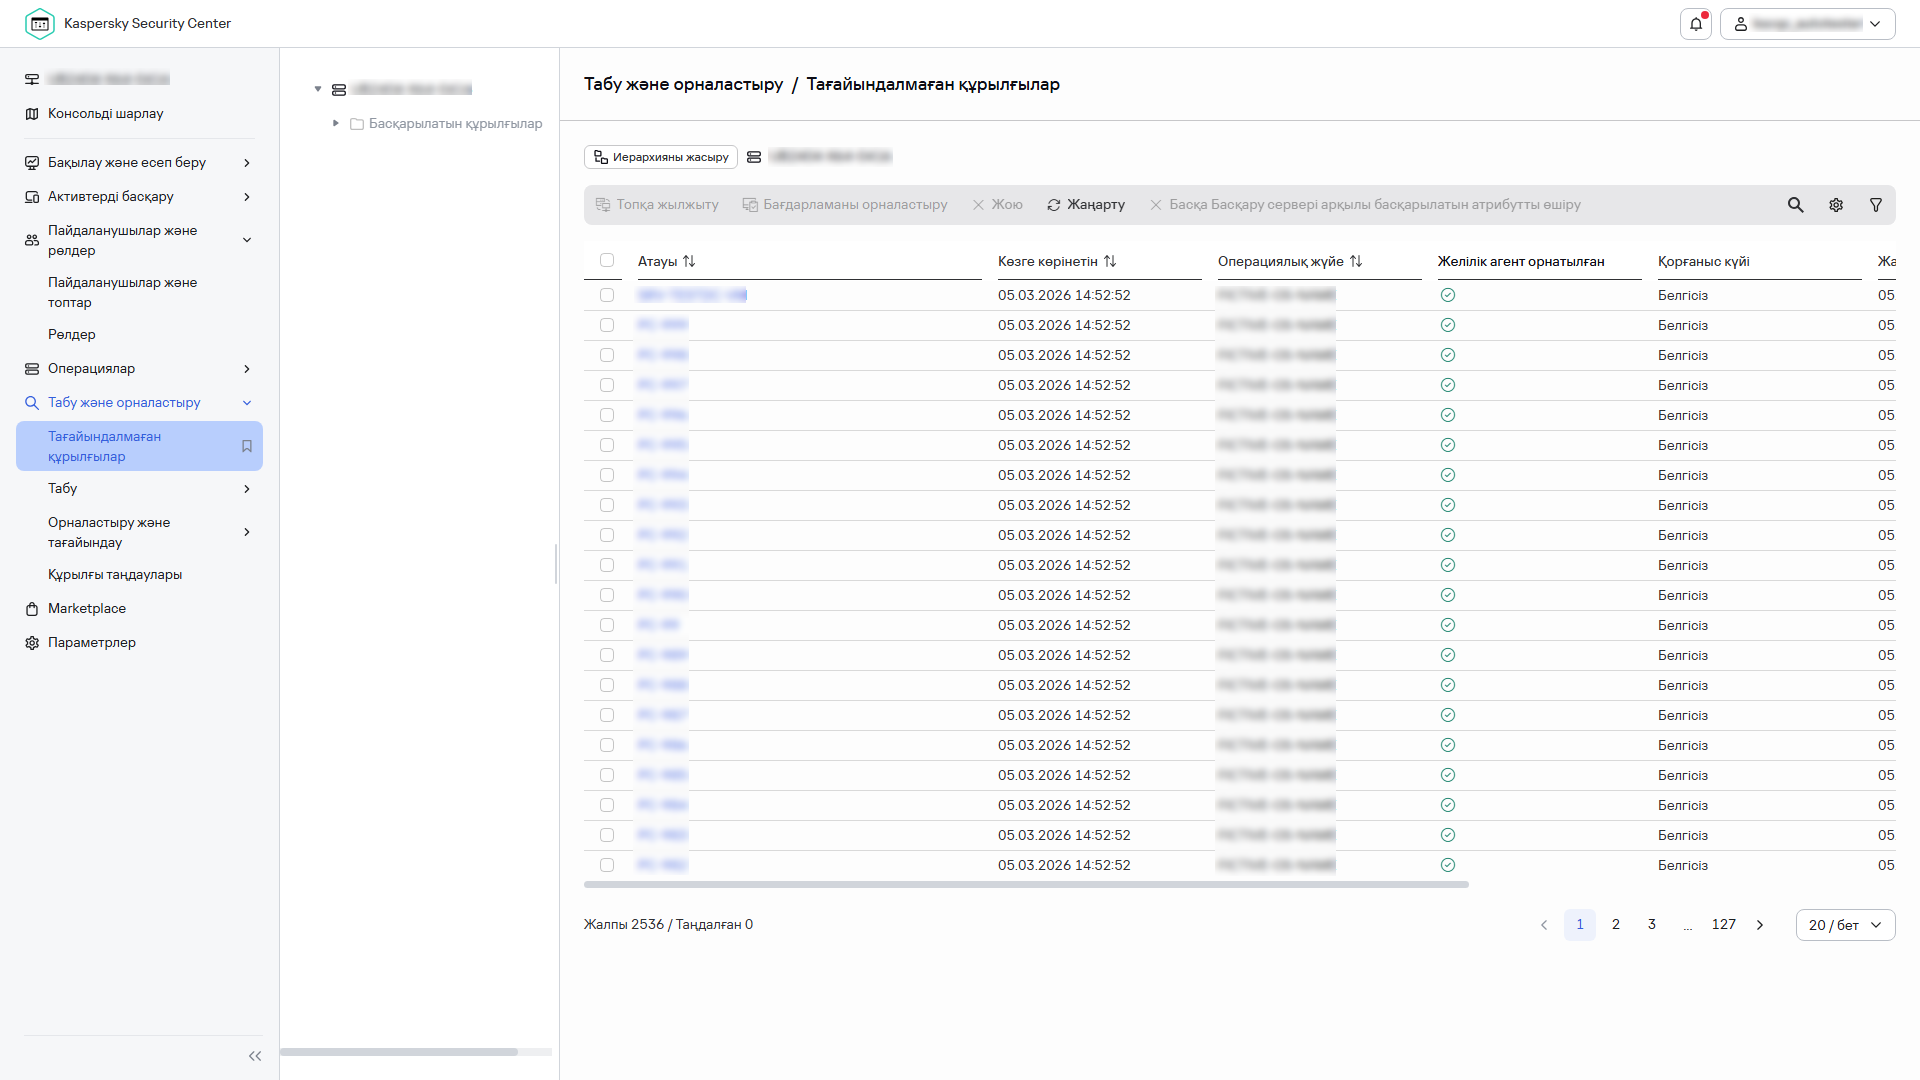The width and height of the screenshot is (1920, 1080).
Task: Collapse sidebar with double-chevron icon
Action: [x=255, y=1056]
